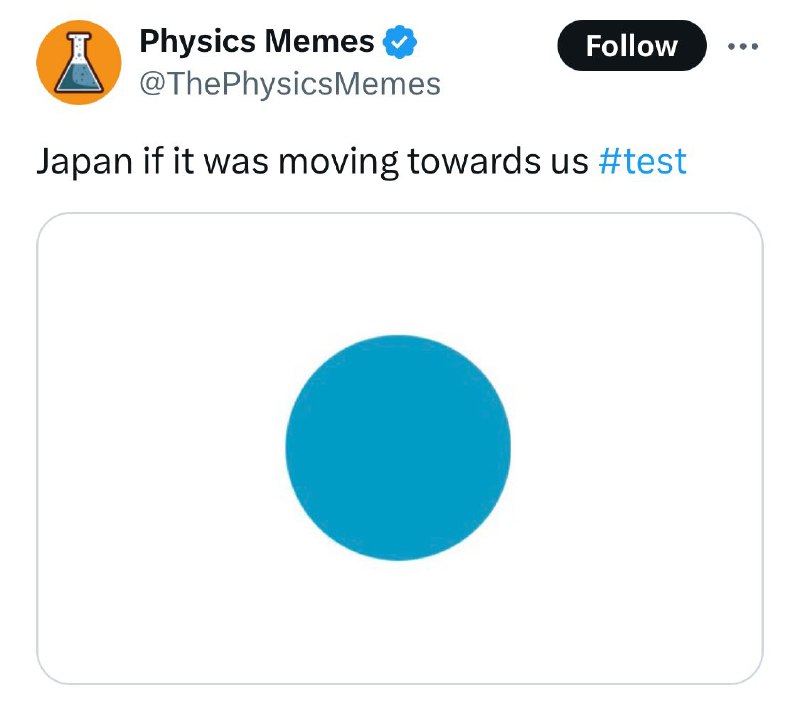Pick the teal blue circle color
This screenshot has height=708, width=800.
[x=398, y=447]
